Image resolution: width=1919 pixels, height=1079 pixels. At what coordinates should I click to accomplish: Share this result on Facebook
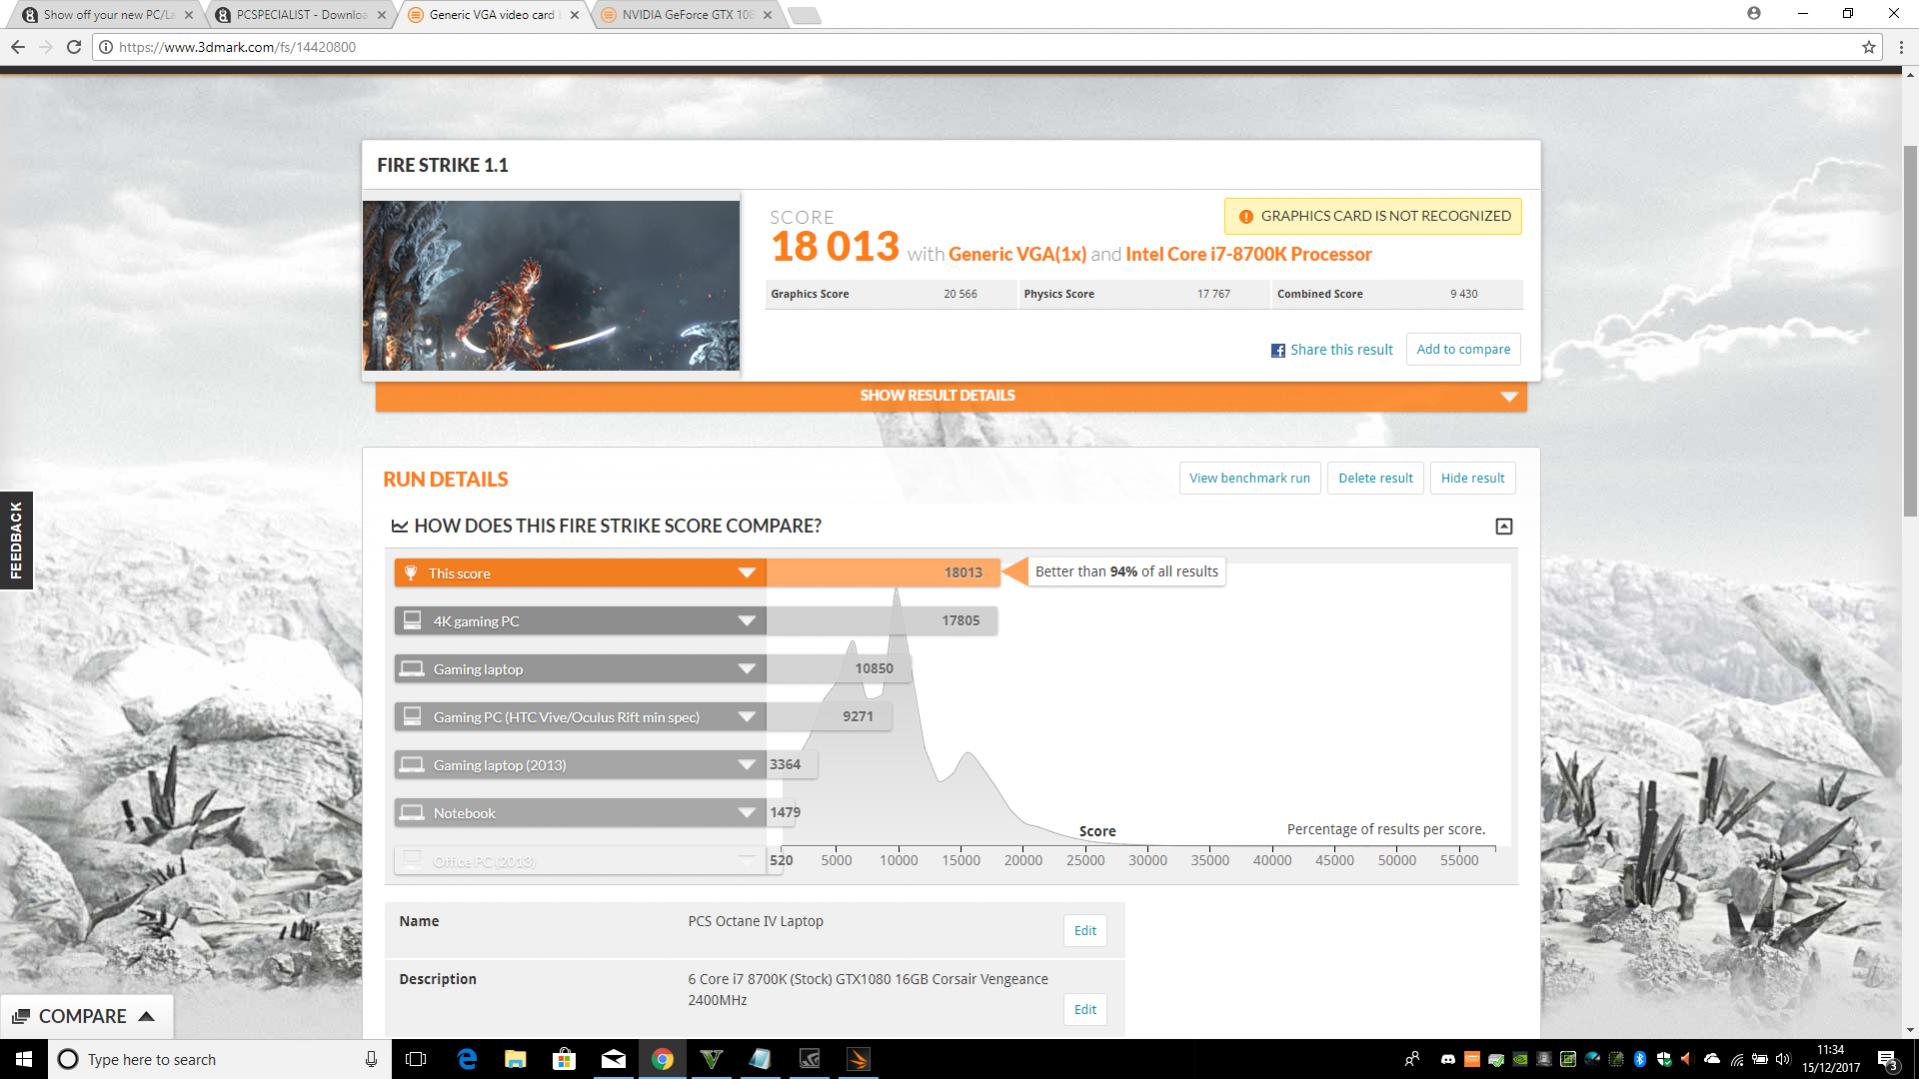click(x=1331, y=350)
